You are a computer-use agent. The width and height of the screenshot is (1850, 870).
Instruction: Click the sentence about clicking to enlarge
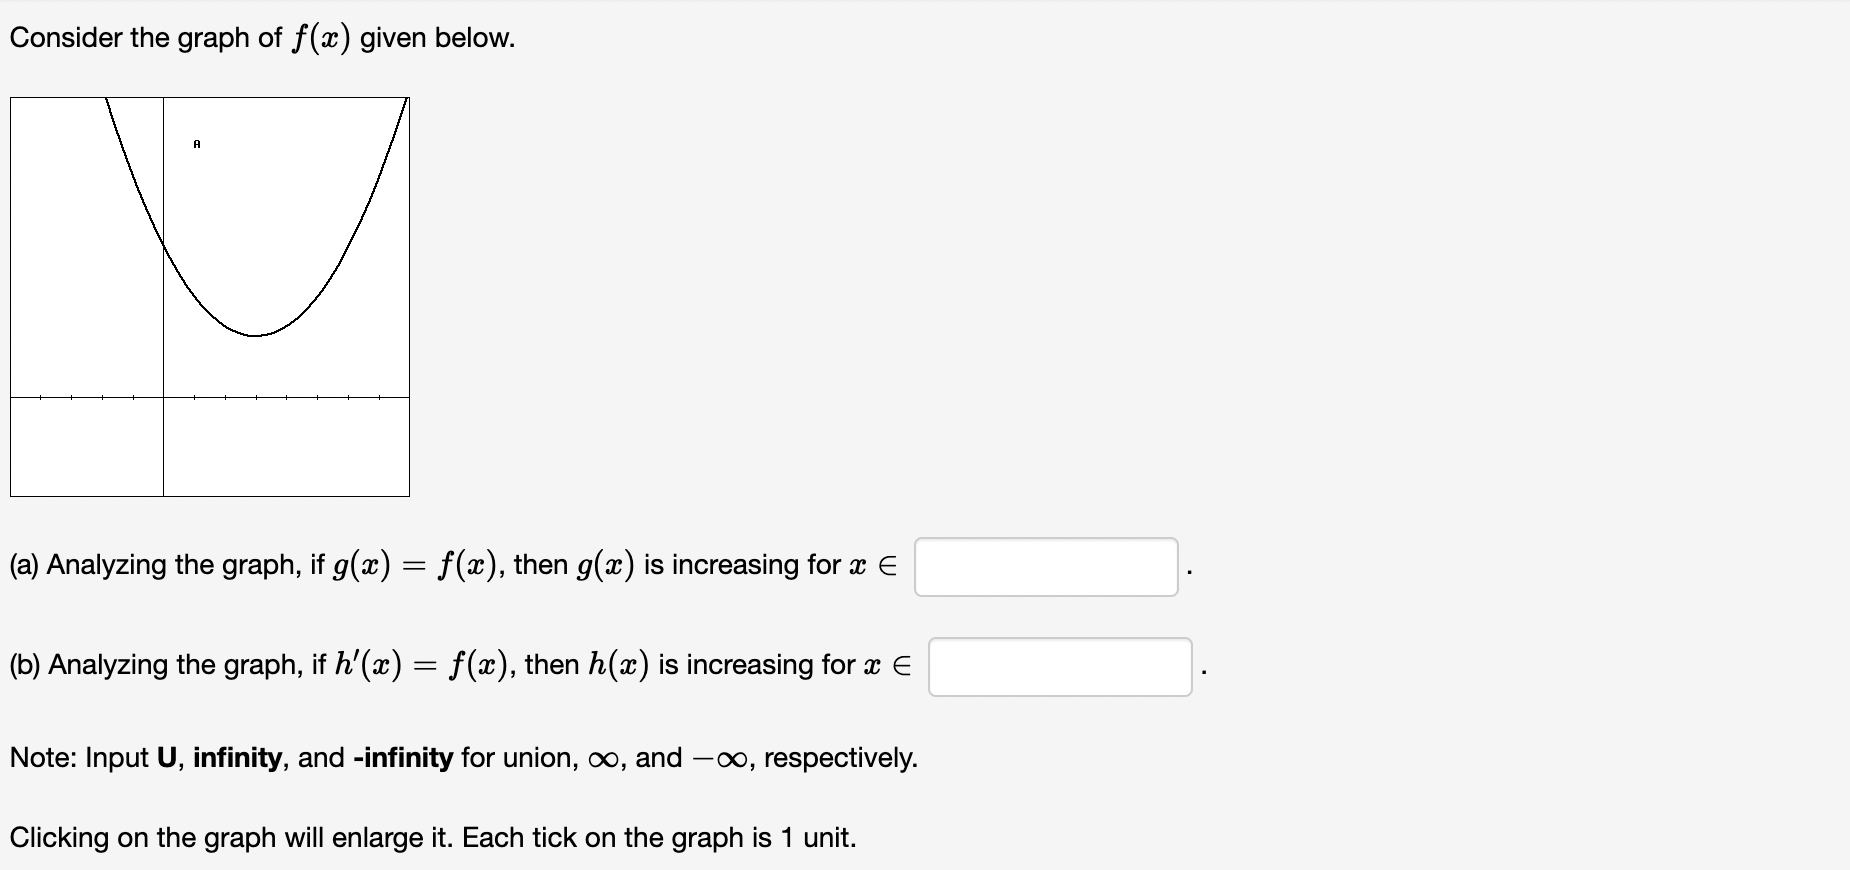[x=430, y=837]
